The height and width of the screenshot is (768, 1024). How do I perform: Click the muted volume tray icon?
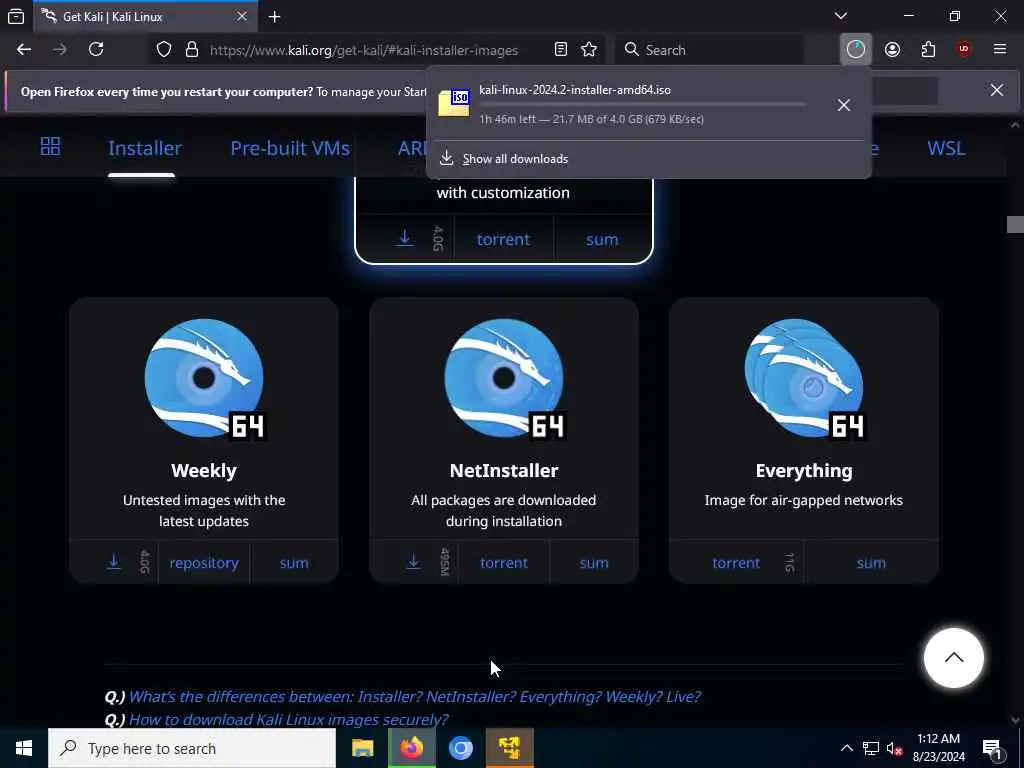coord(894,748)
